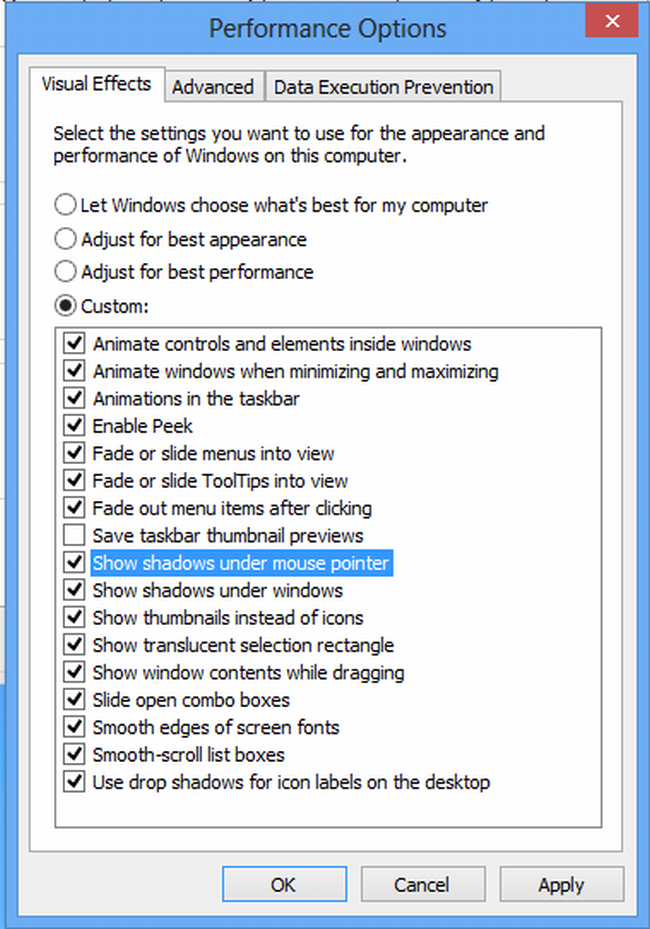Image resolution: width=650 pixels, height=929 pixels.
Task: Uncheck Enable Peek
Action: pyautogui.click(x=74, y=426)
